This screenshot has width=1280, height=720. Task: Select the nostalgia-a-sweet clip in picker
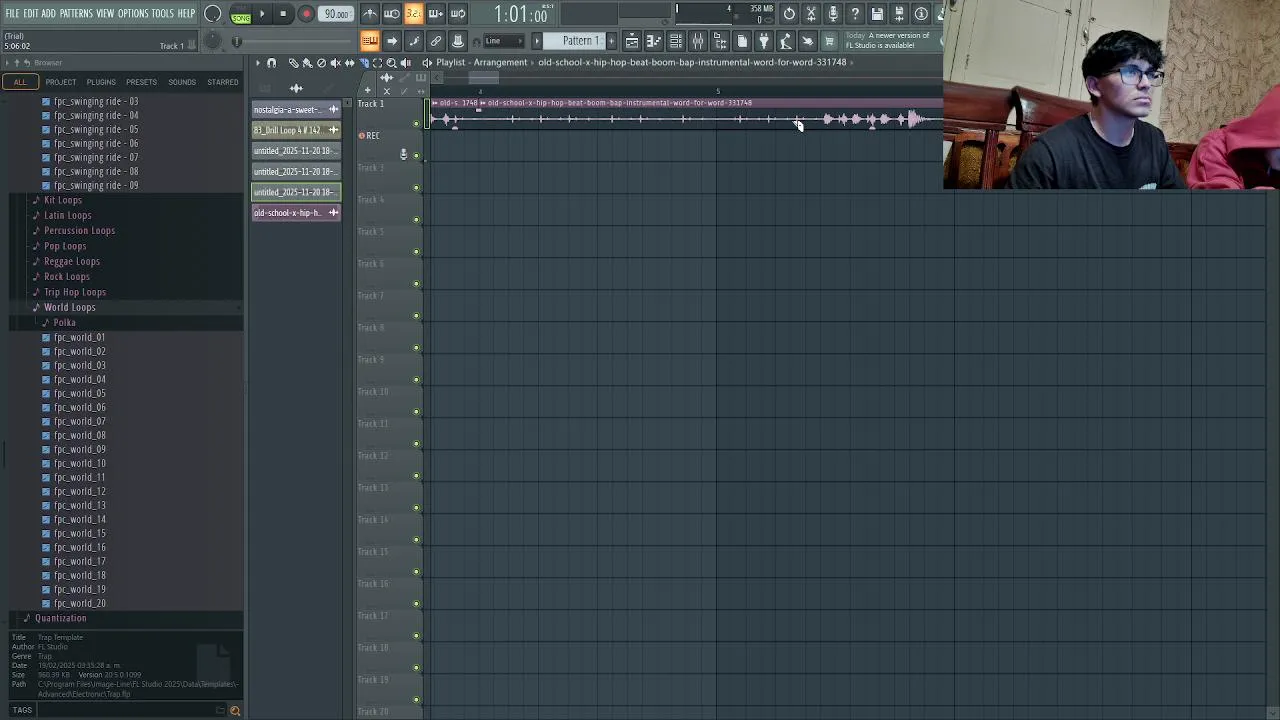pos(295,109)
